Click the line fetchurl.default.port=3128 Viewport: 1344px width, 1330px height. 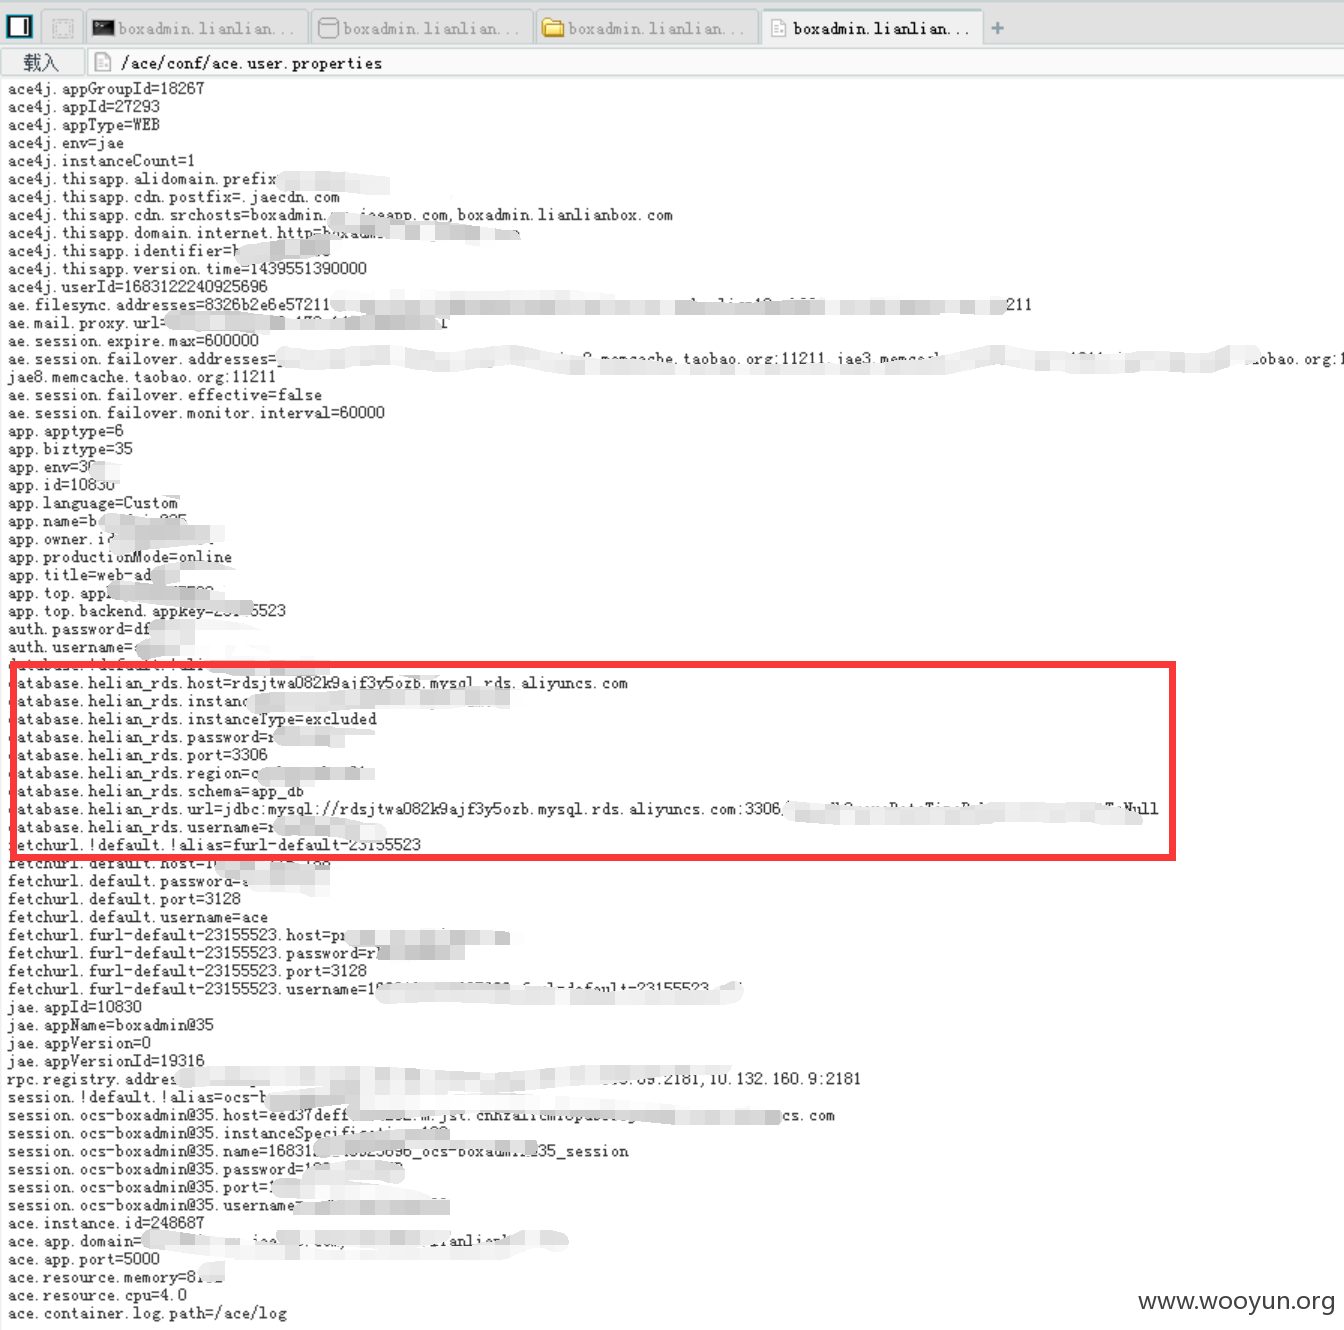point(124,898)
